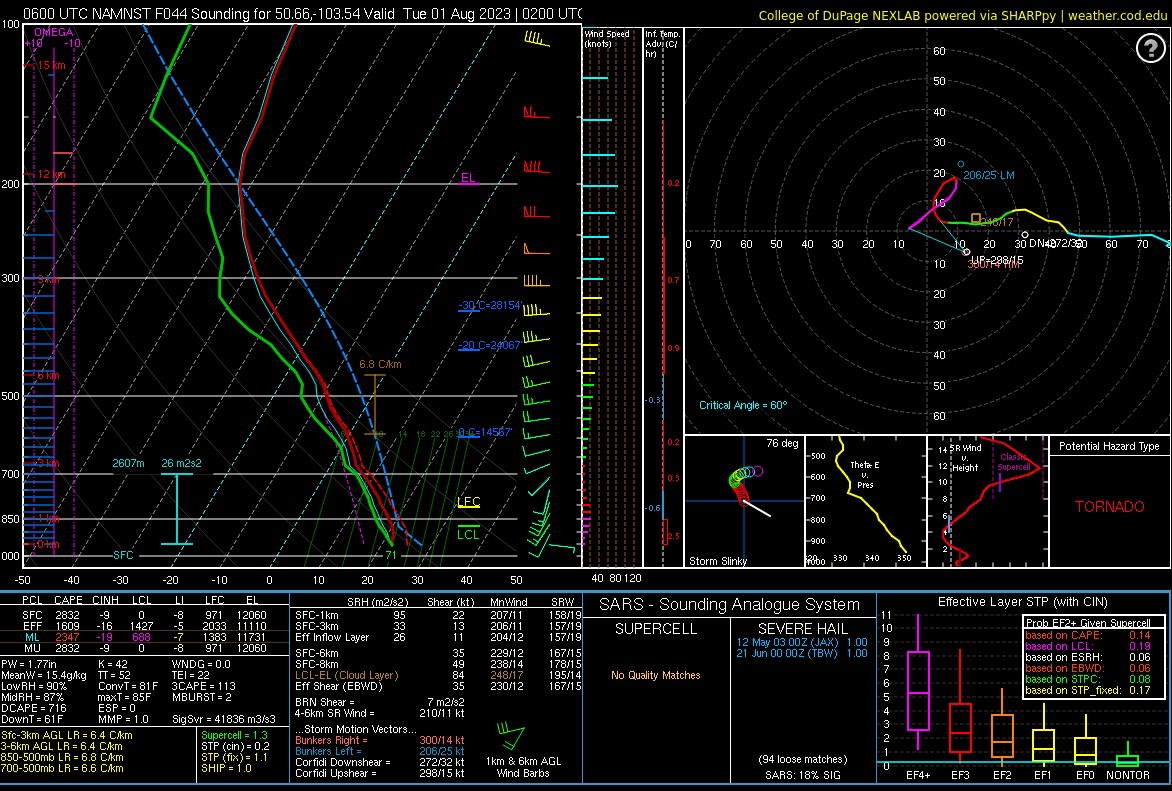Click the 'Potential Hazard Type' heading
Image resolution: width=1172 pixels, height=791 pixels.
click(1109, 446)
